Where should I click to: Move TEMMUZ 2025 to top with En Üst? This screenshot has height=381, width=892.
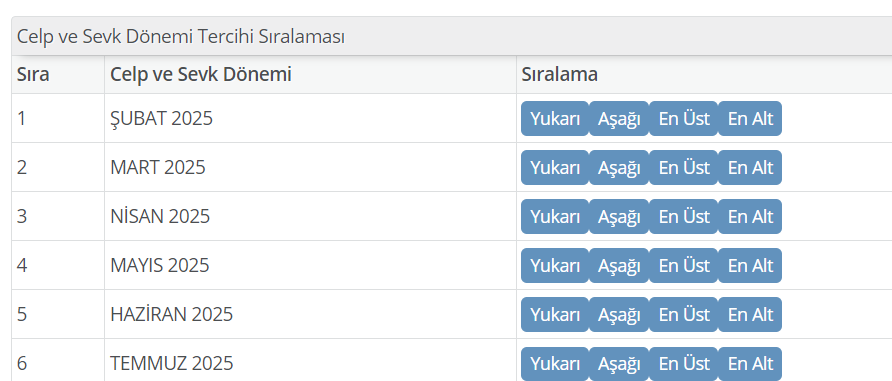click(x=684, y=363)
